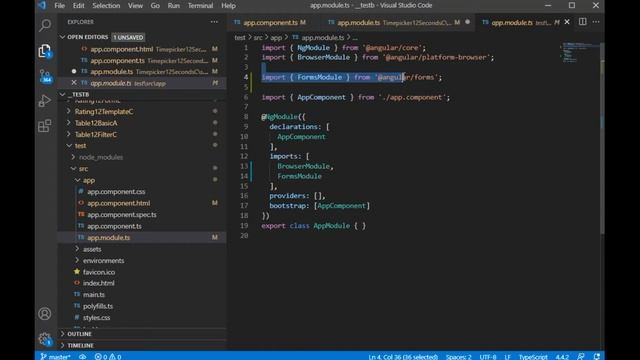
Task: Change indentation via Spaces: 2
Action: coord(458,356)
